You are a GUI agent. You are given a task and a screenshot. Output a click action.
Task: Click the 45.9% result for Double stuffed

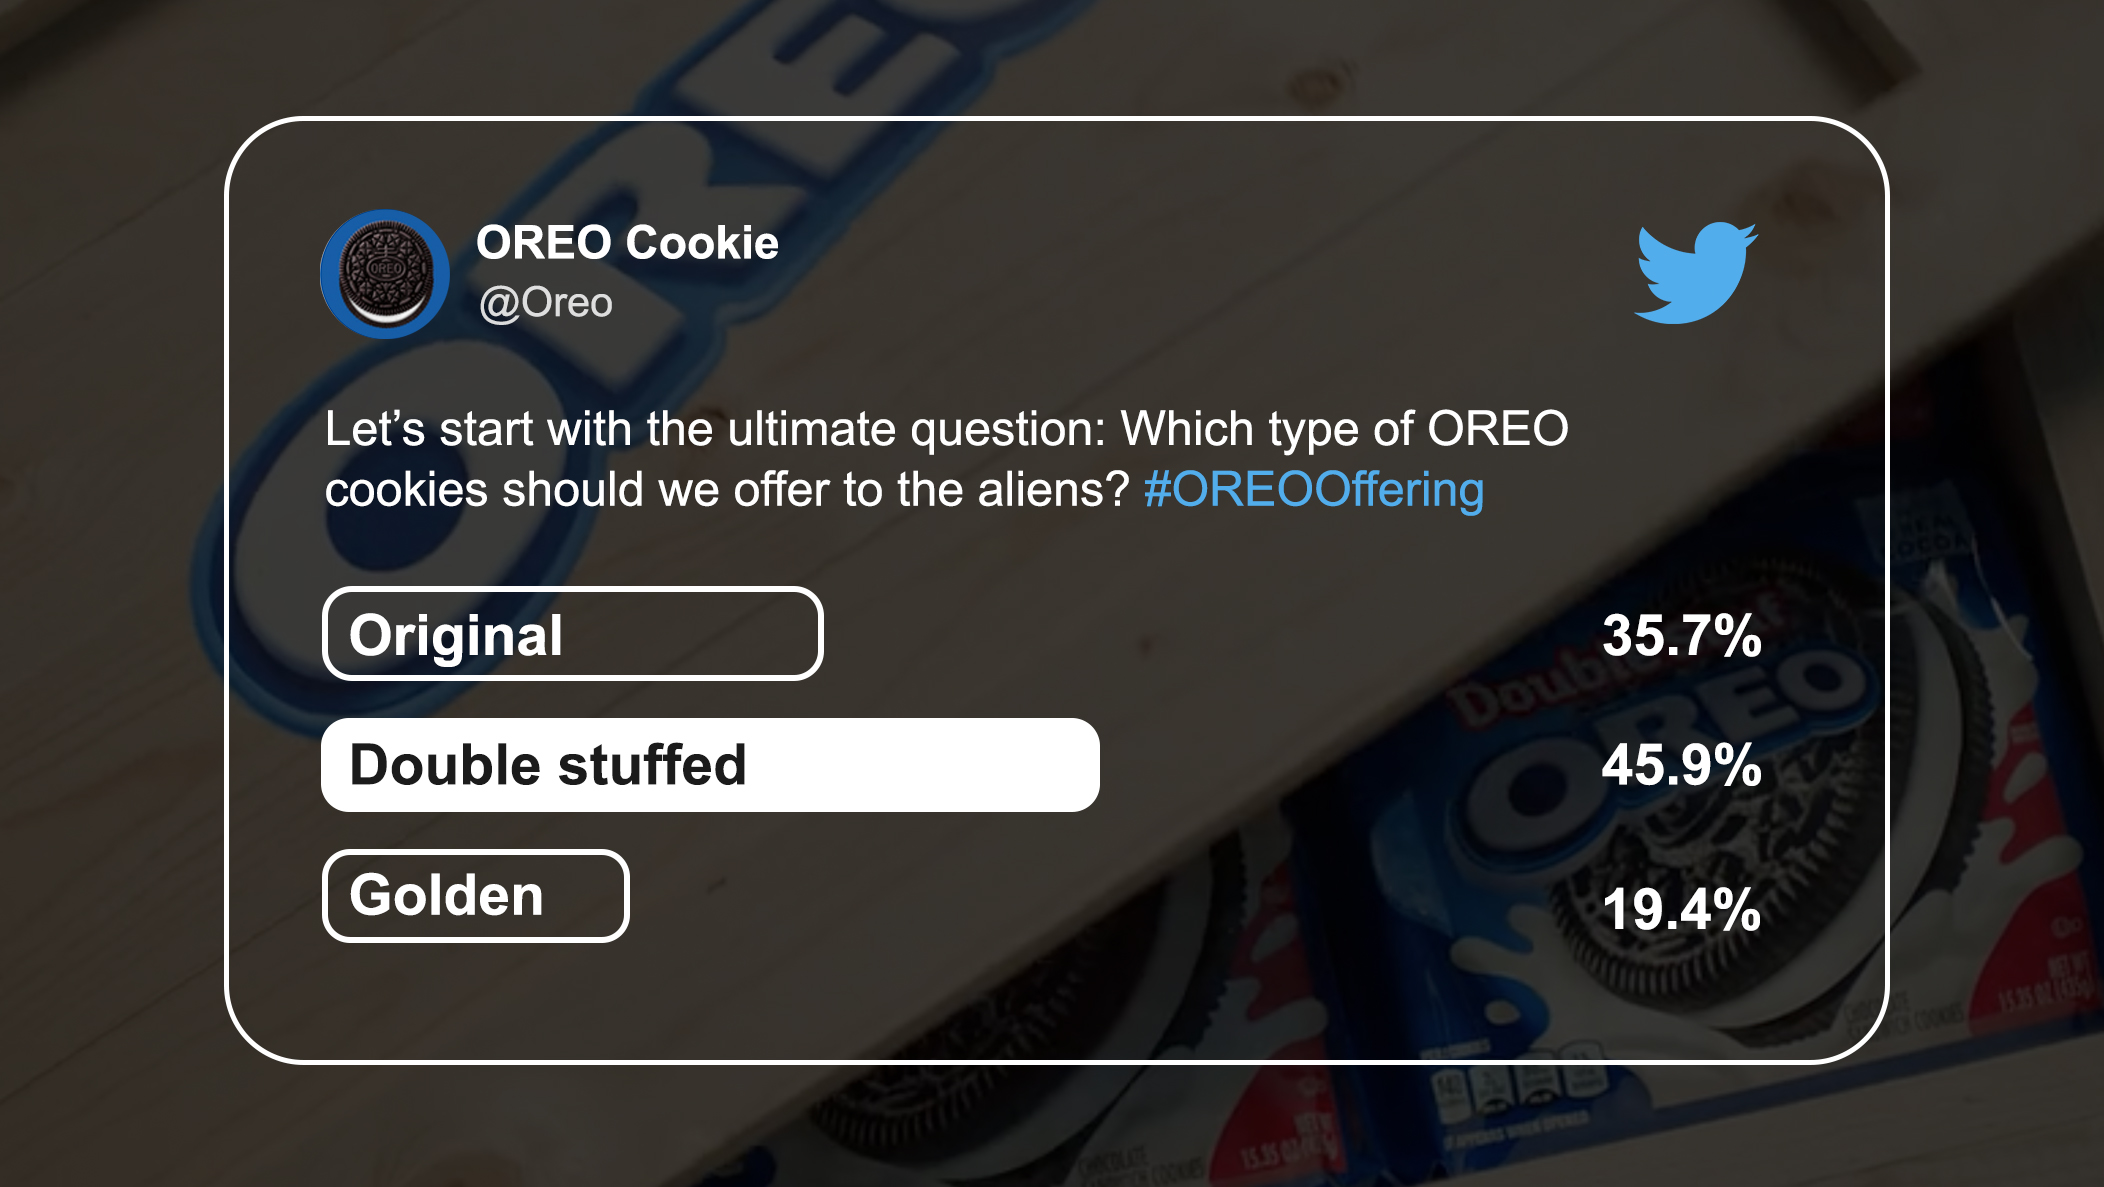coord(1681,766)
